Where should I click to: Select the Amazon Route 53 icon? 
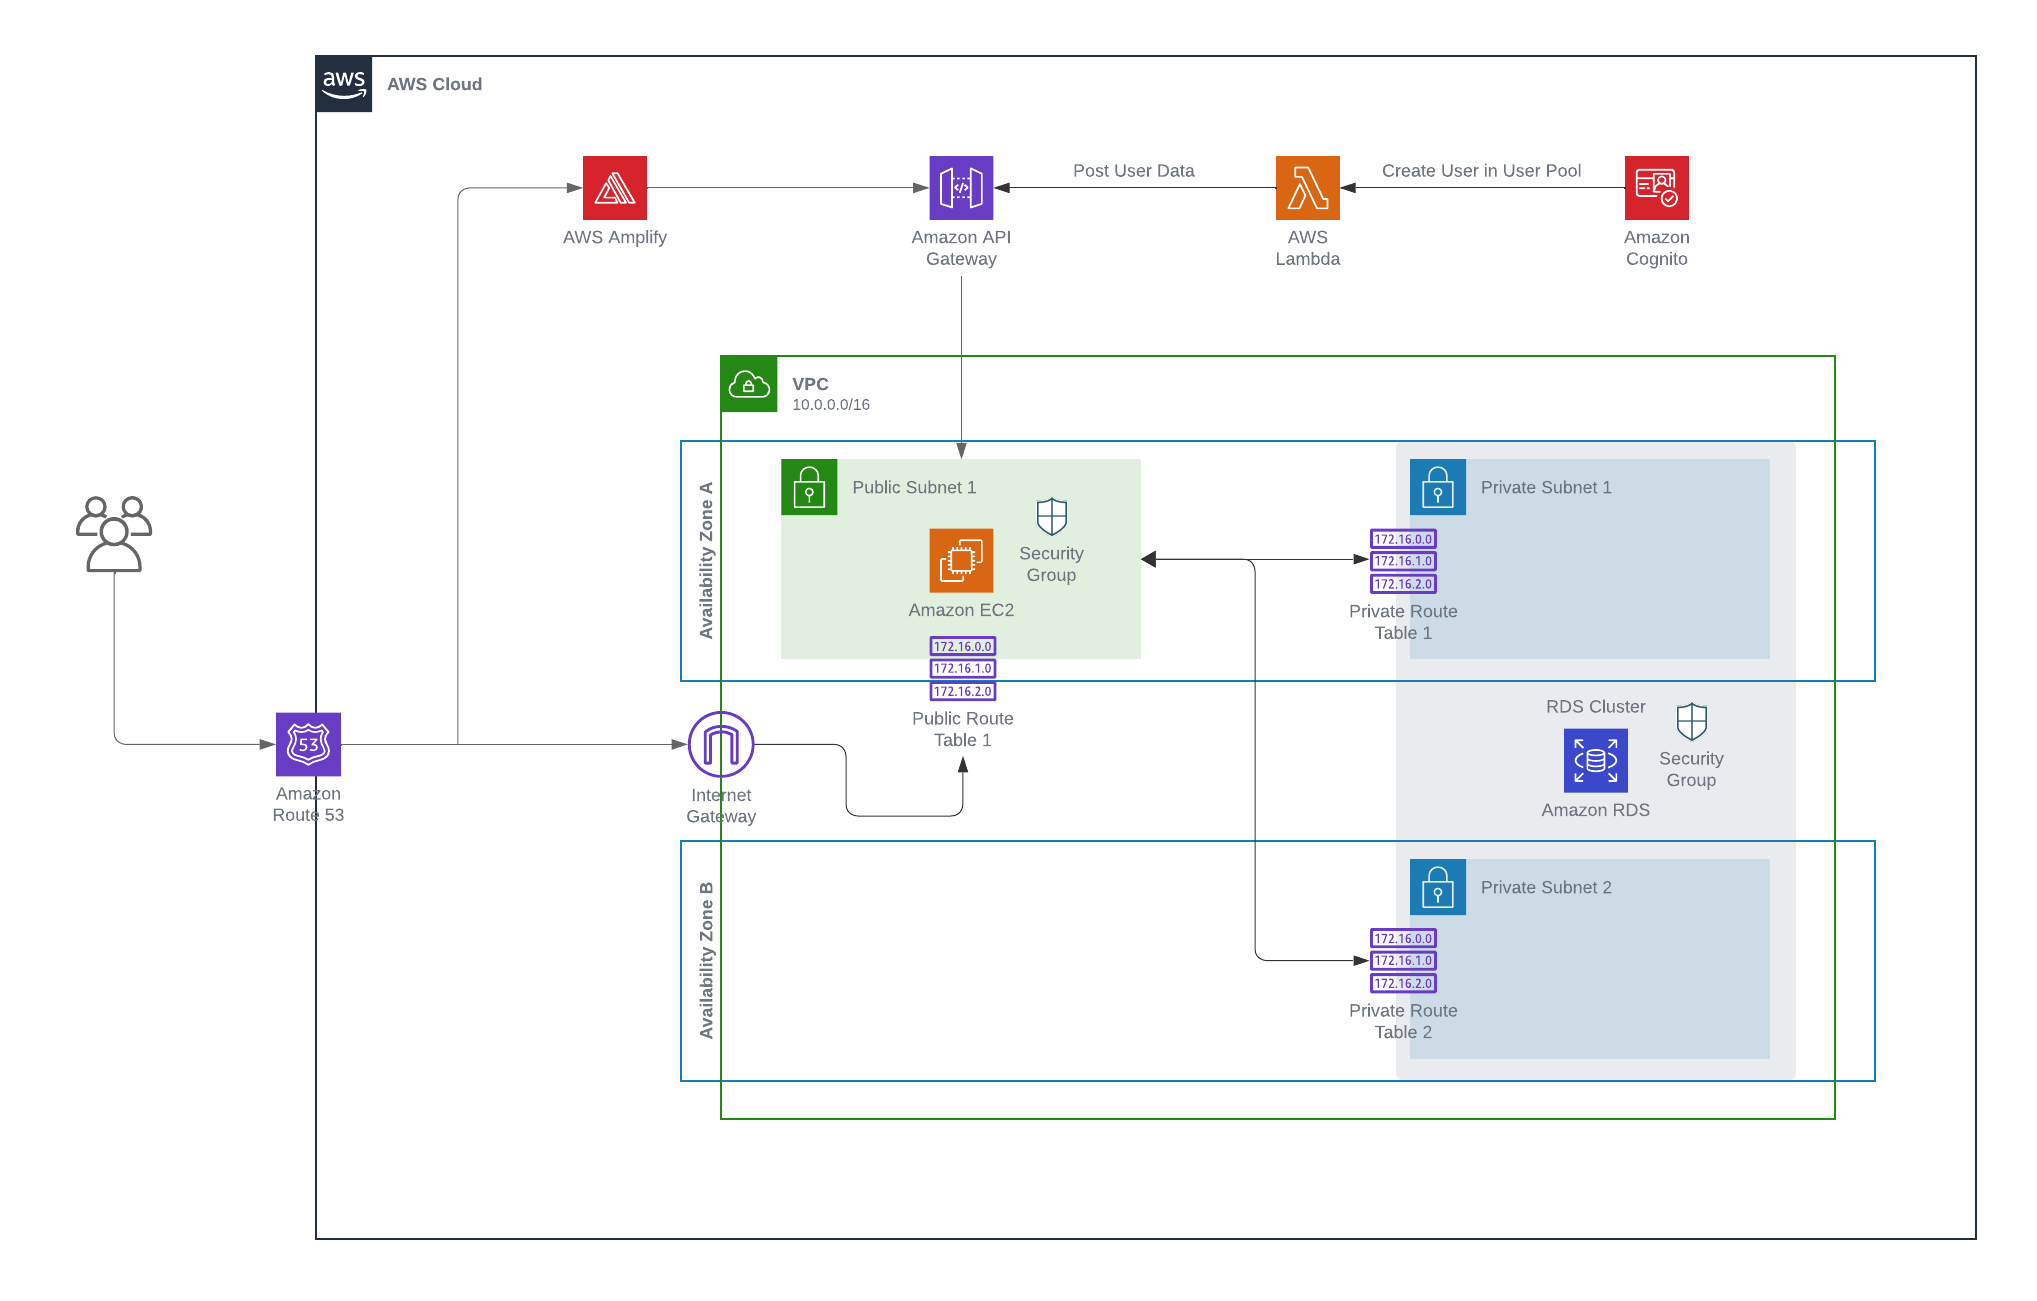click(x=308, y=744)
